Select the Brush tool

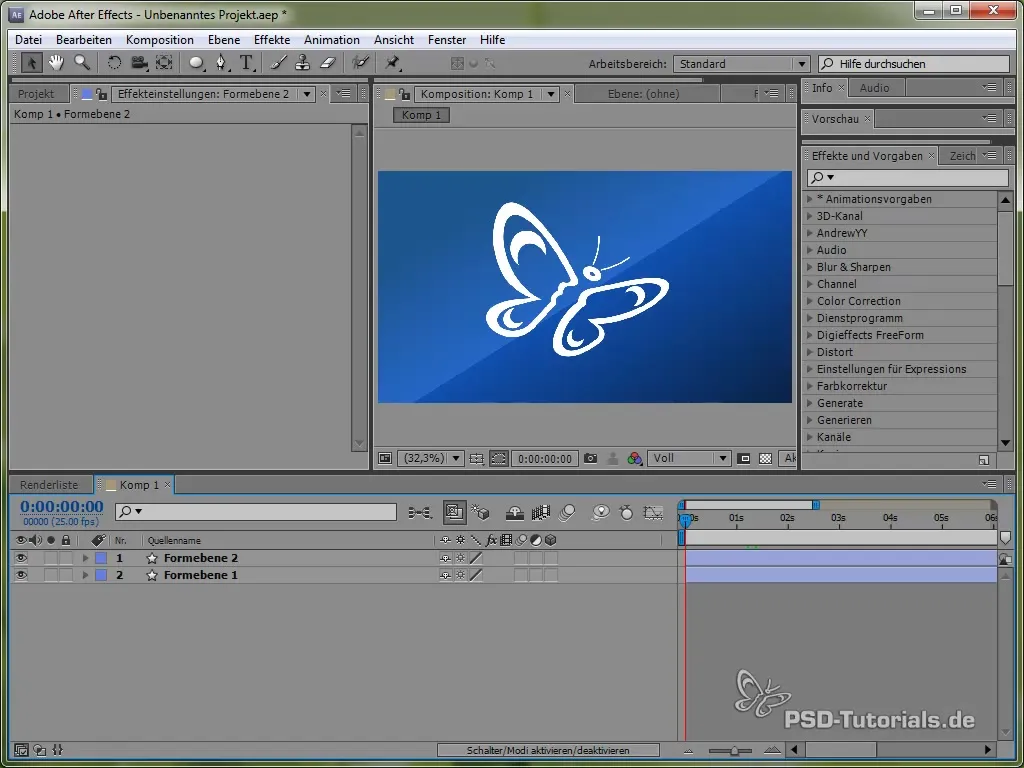[279, 63]
